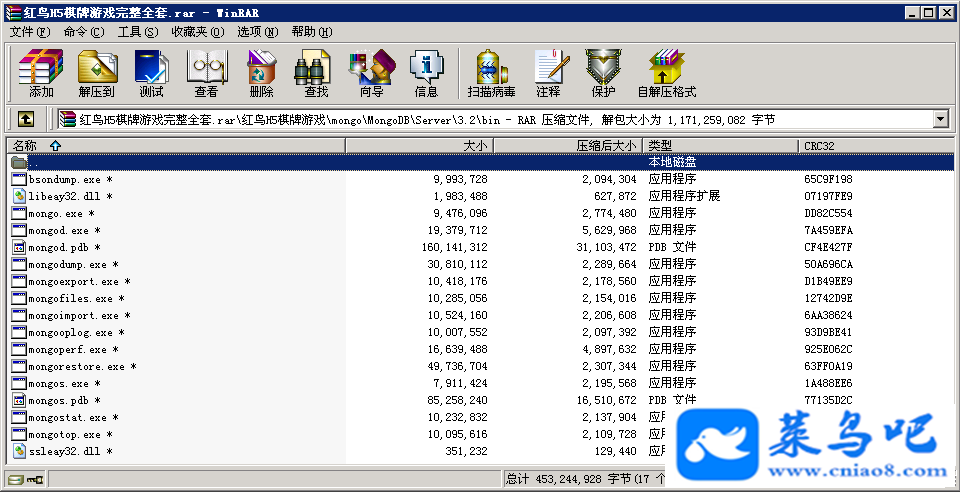Image resolution: width=960 pixels, height=492 pixels.
Task: Click the mongos.pdb file icon
Action: point(19,401)
